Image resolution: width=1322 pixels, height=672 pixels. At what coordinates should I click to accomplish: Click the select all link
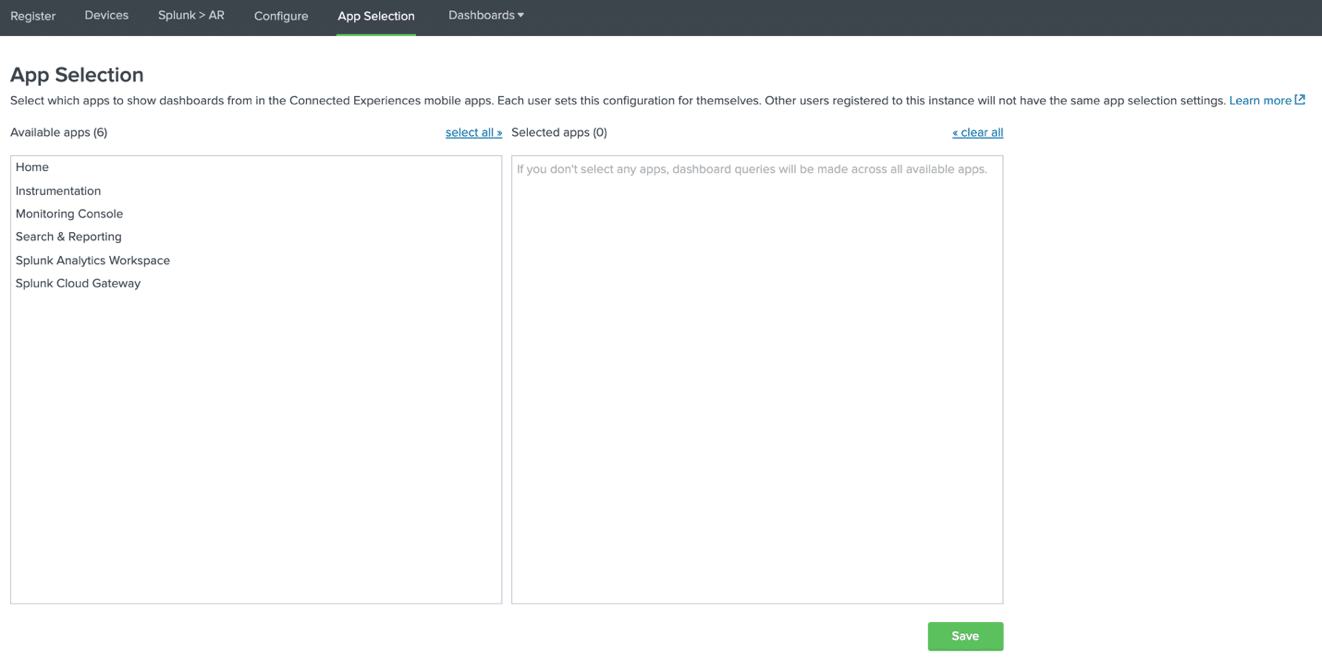(474, 132)
